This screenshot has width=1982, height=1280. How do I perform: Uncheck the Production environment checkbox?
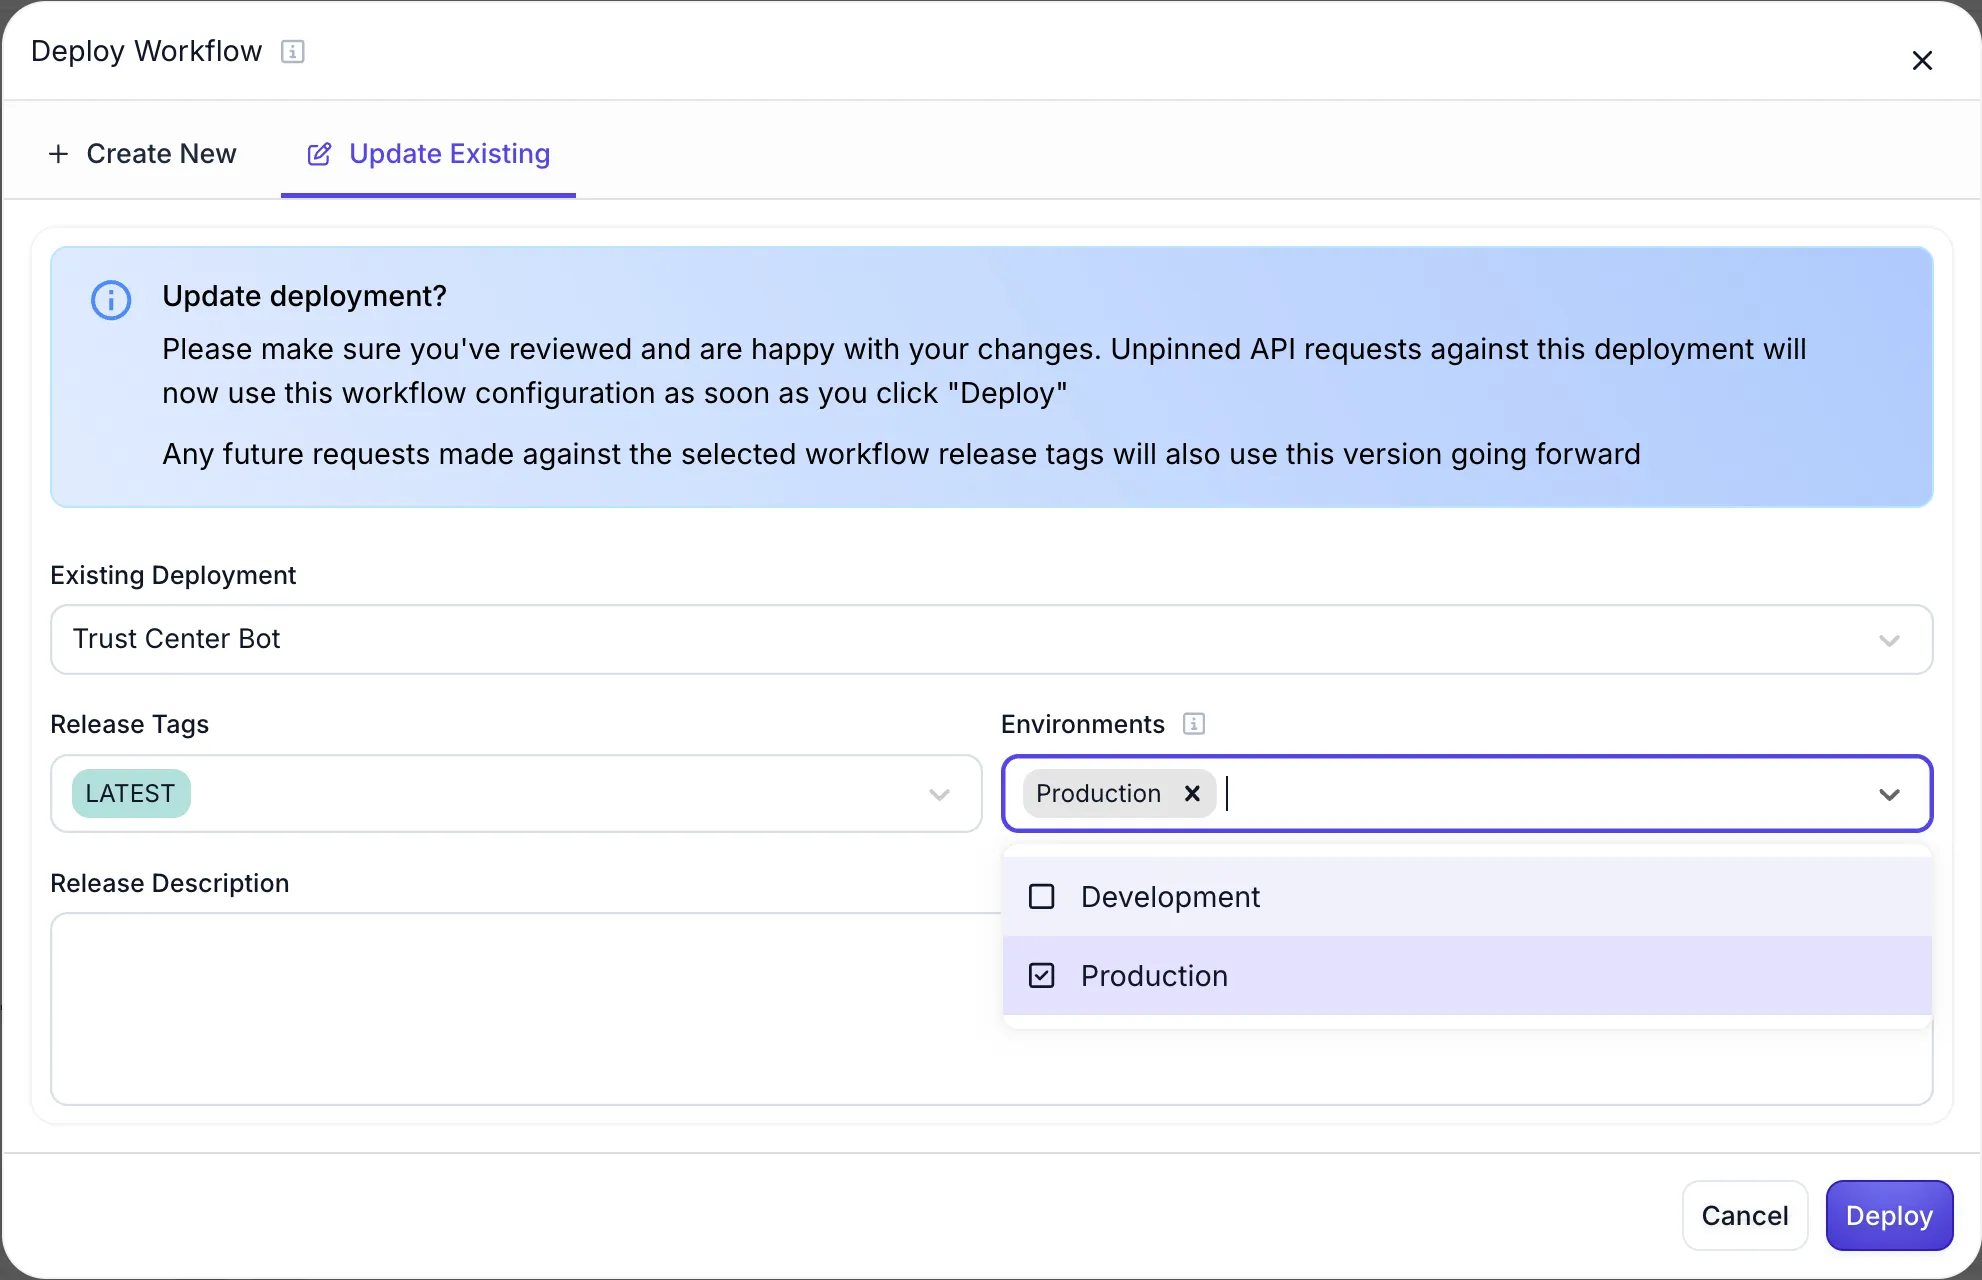(x=1042, y=976)
